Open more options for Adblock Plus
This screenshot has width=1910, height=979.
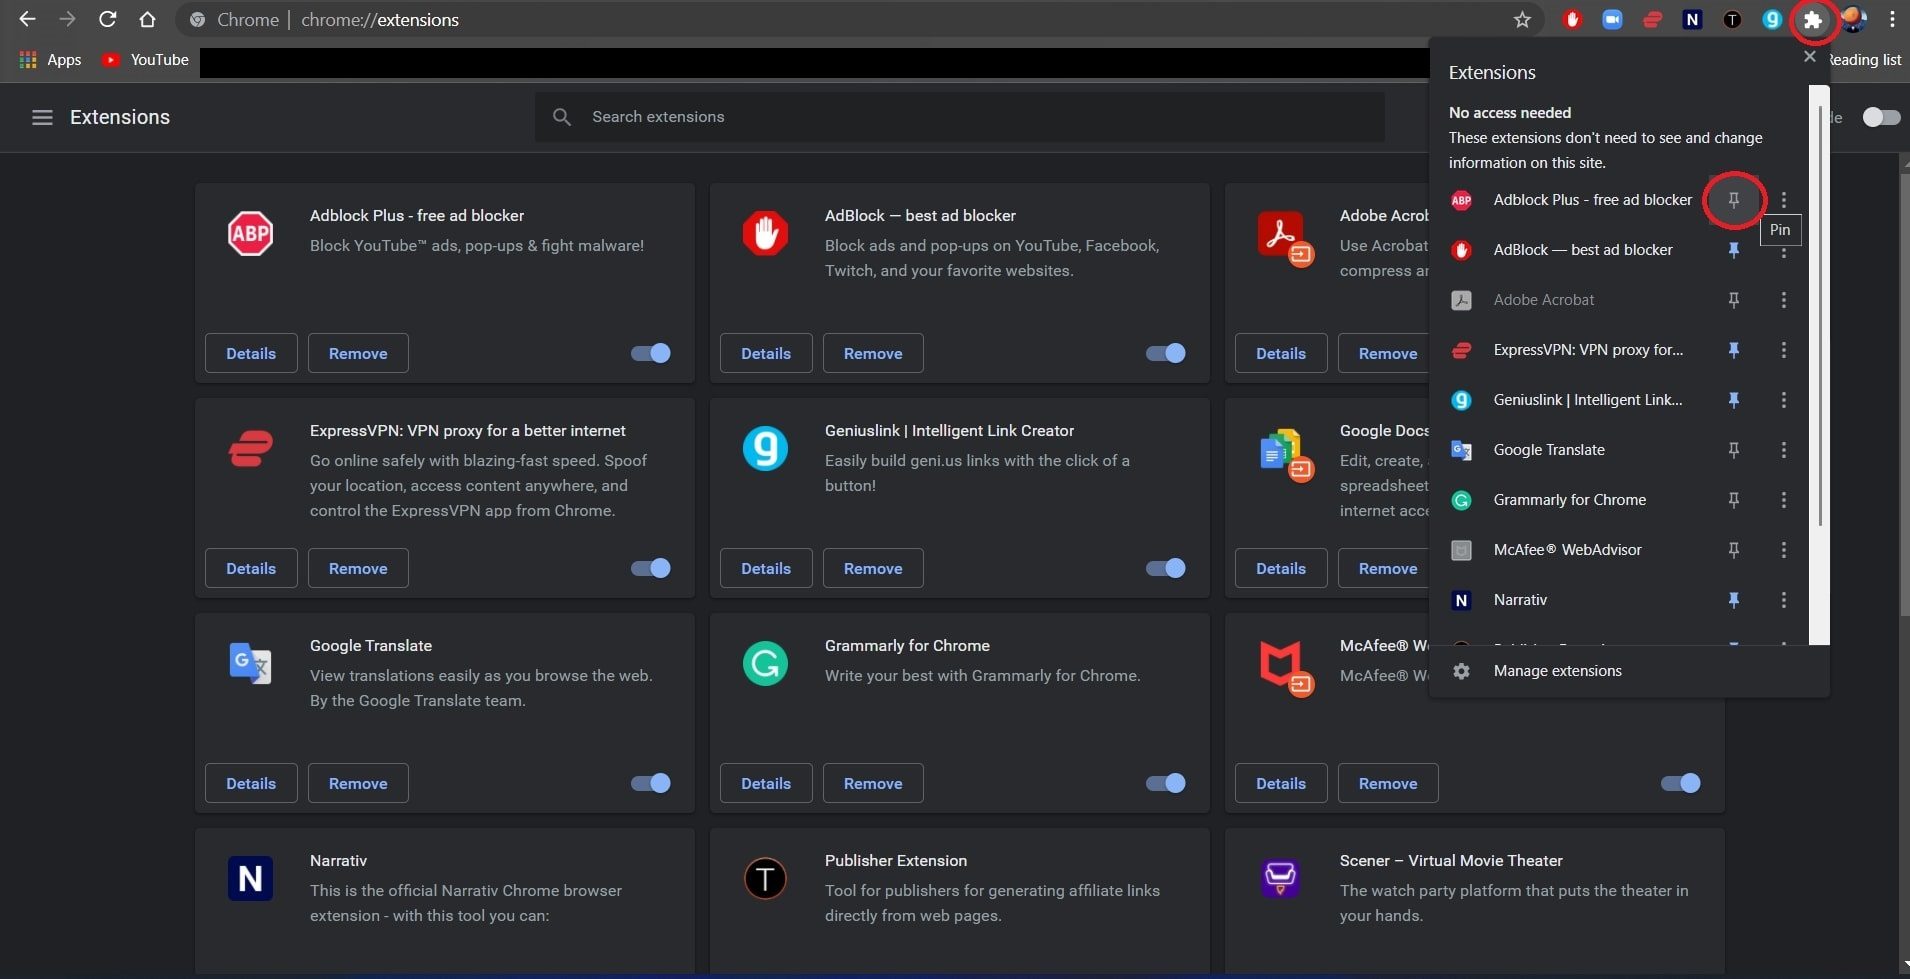tap(1783, 200)
